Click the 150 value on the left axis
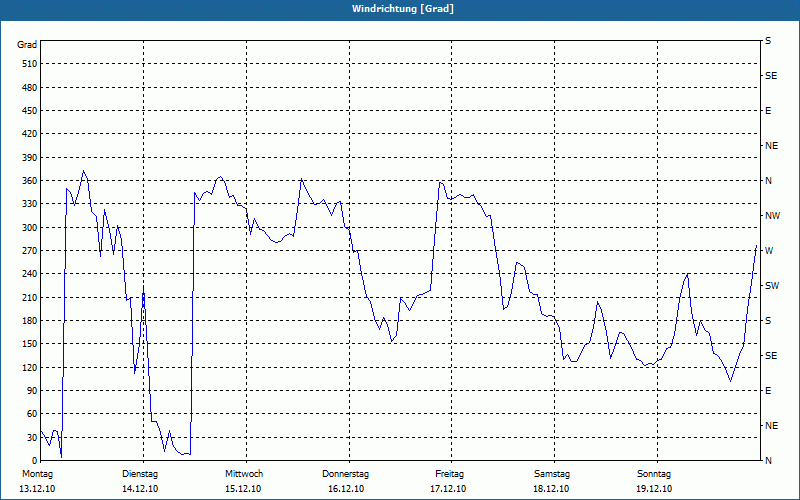The width and height of the screenshot is (800, 500). click(x=29, y=344)
